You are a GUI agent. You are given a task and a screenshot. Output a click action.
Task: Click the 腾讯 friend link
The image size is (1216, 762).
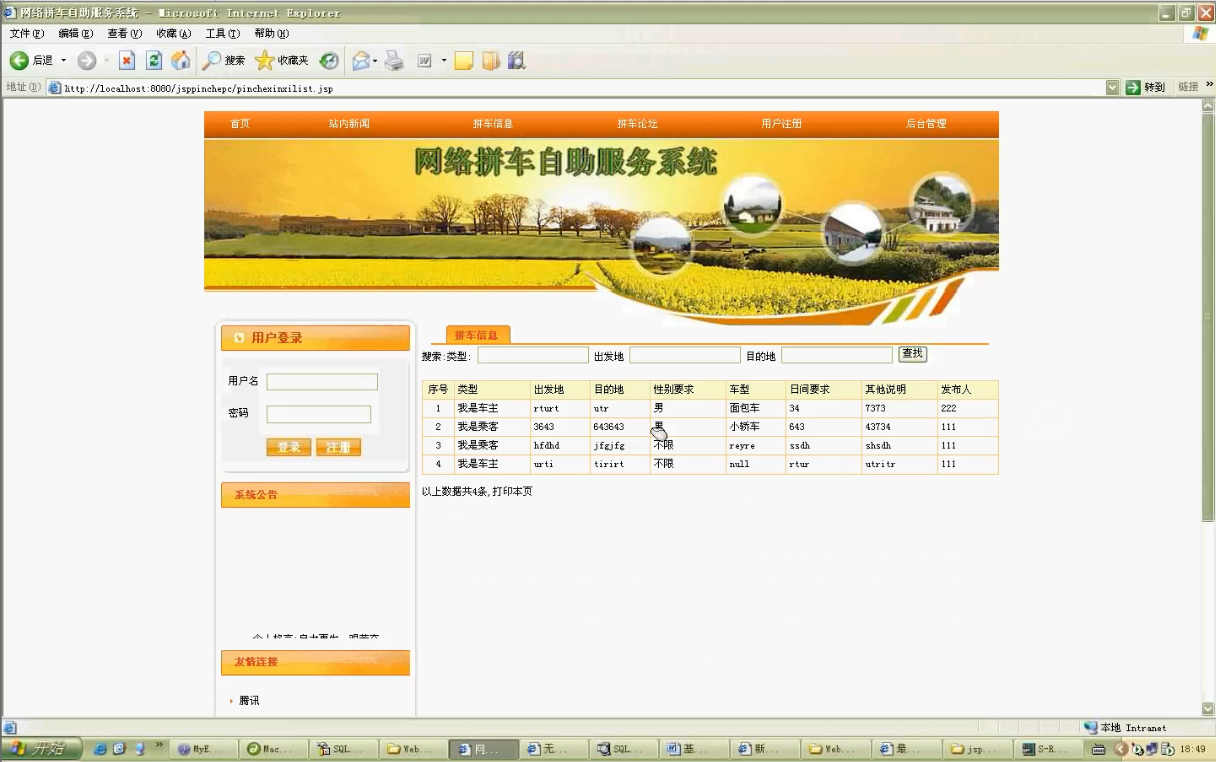tap(249, 701)
